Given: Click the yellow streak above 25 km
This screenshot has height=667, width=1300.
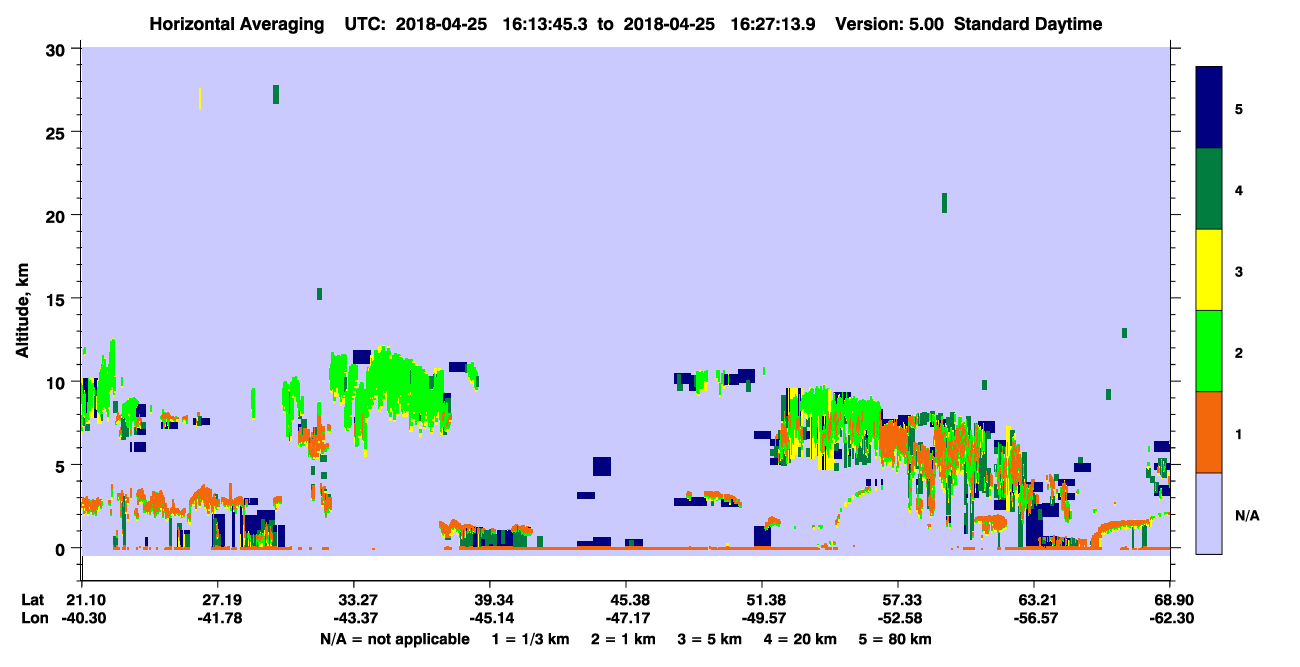Looking at the screenshot, I should 200,98.
